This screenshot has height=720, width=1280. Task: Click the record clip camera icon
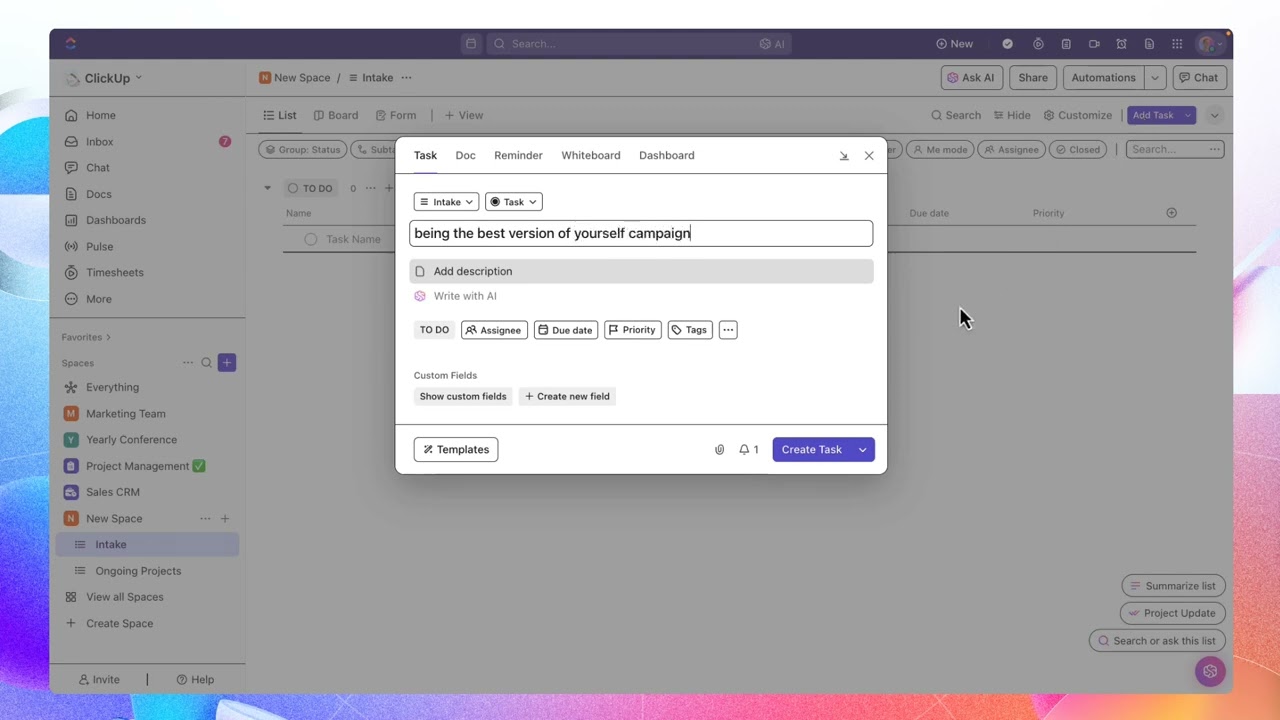(x=1094, y=44)
